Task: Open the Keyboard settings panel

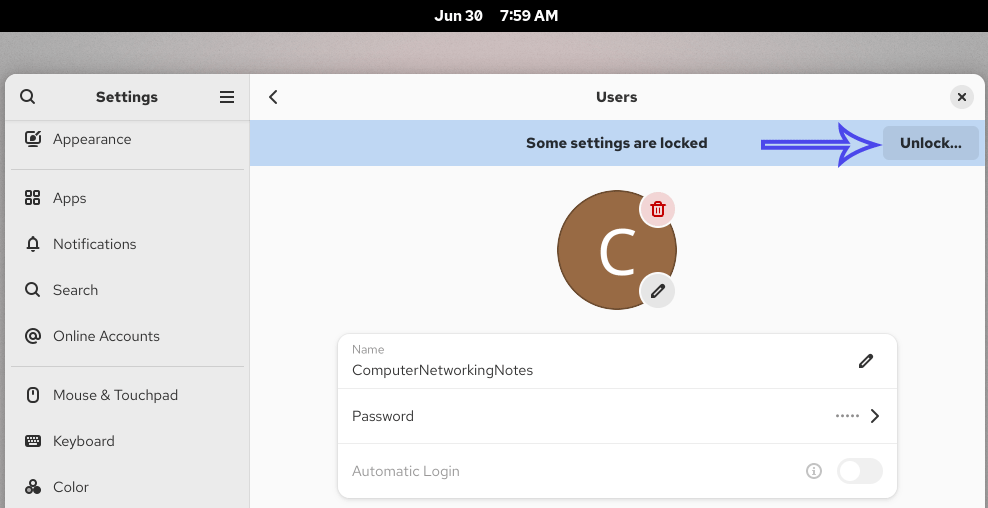Action: (127, 441)
